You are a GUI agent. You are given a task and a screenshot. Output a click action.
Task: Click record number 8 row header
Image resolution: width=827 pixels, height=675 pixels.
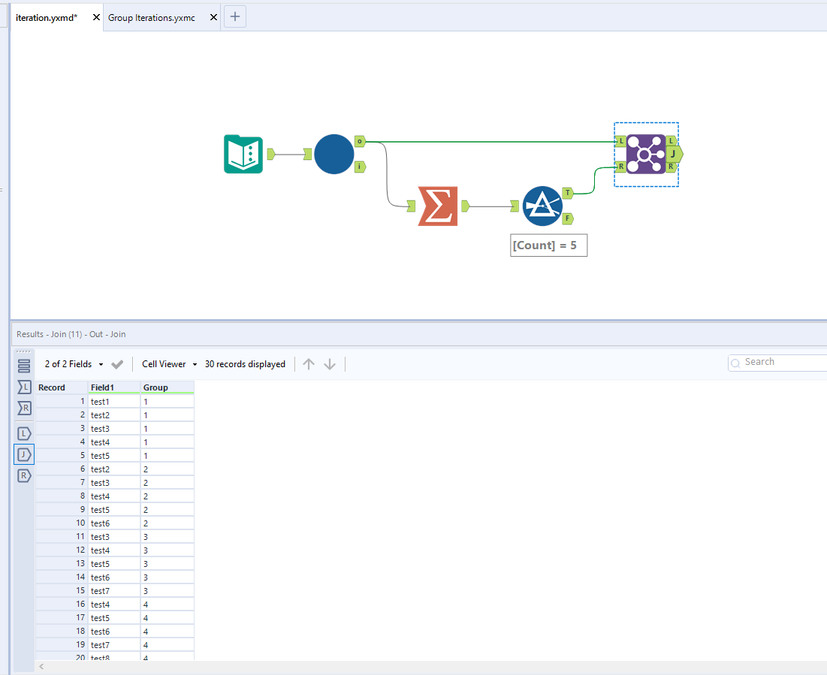[x=61, y=496]
